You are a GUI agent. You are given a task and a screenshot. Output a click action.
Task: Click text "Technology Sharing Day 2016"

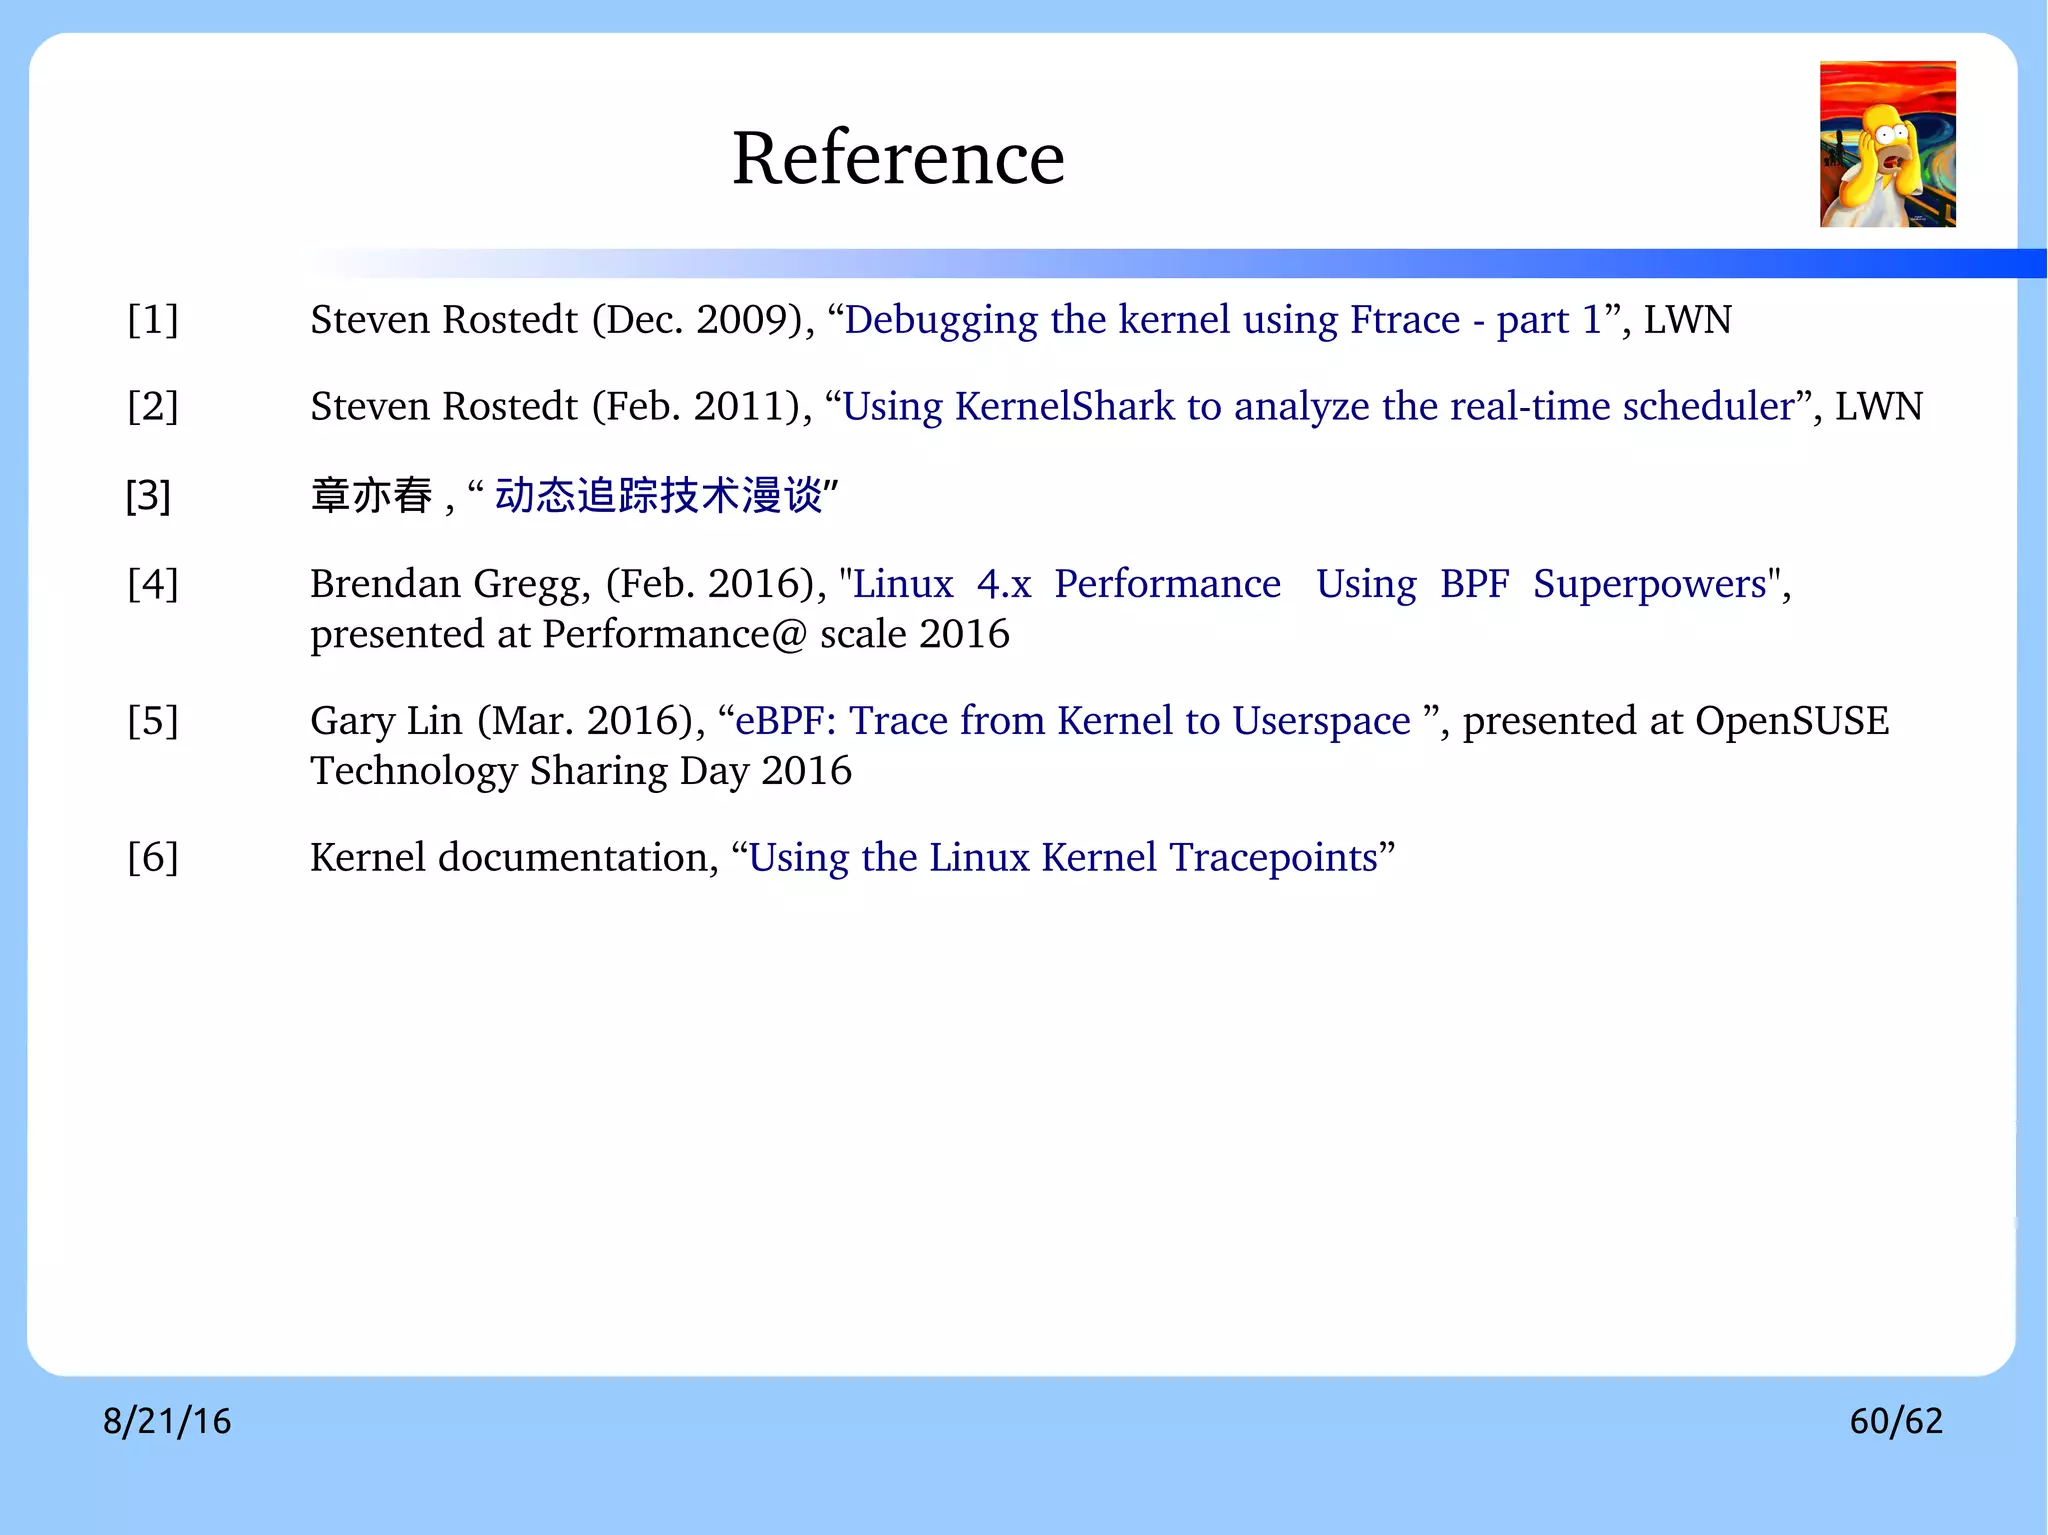pos(581,772)
